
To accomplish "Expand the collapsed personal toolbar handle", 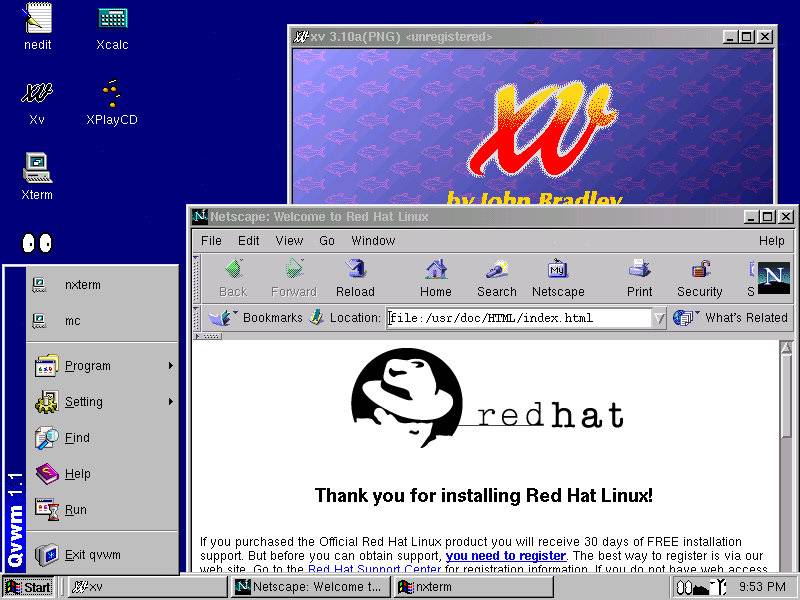I will [x=208, y=336].
